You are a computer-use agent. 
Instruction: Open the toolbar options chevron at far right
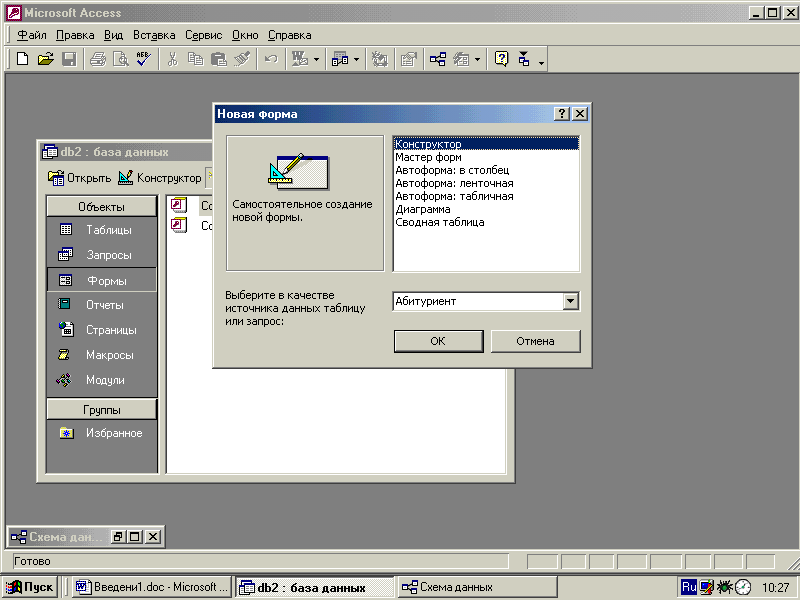pos(541,62)
